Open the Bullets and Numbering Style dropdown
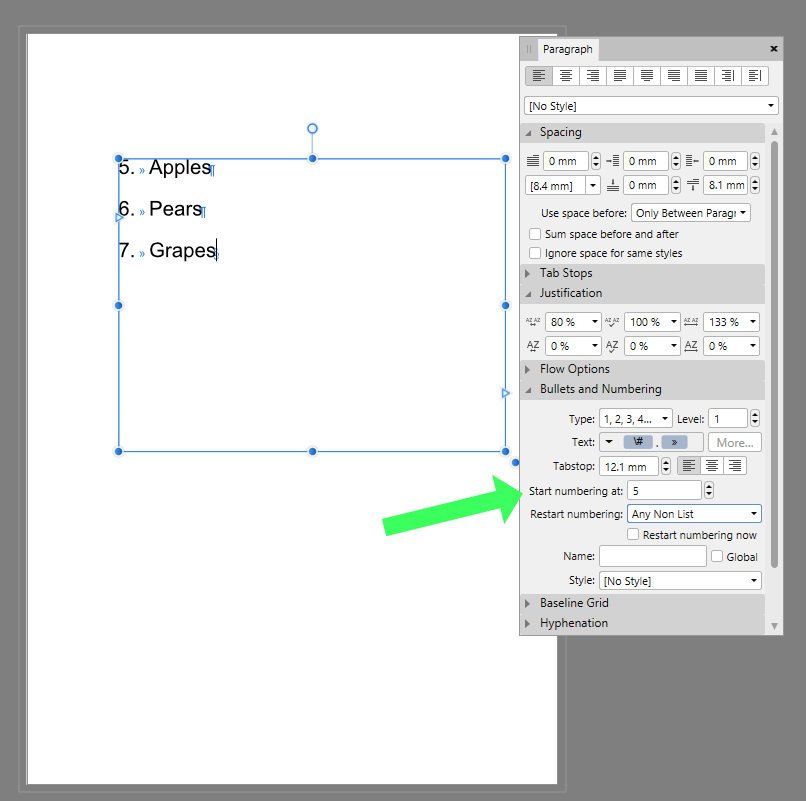 680,581
